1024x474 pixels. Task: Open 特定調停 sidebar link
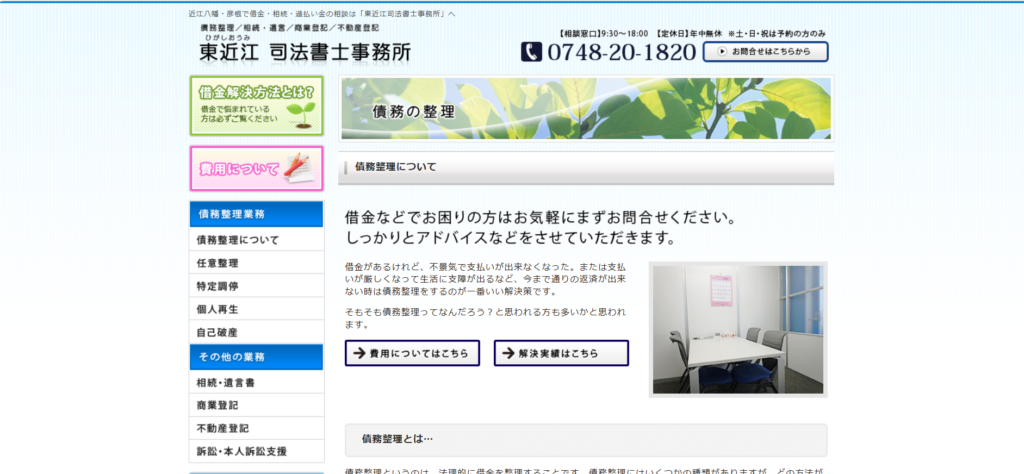tap(256, 286)
